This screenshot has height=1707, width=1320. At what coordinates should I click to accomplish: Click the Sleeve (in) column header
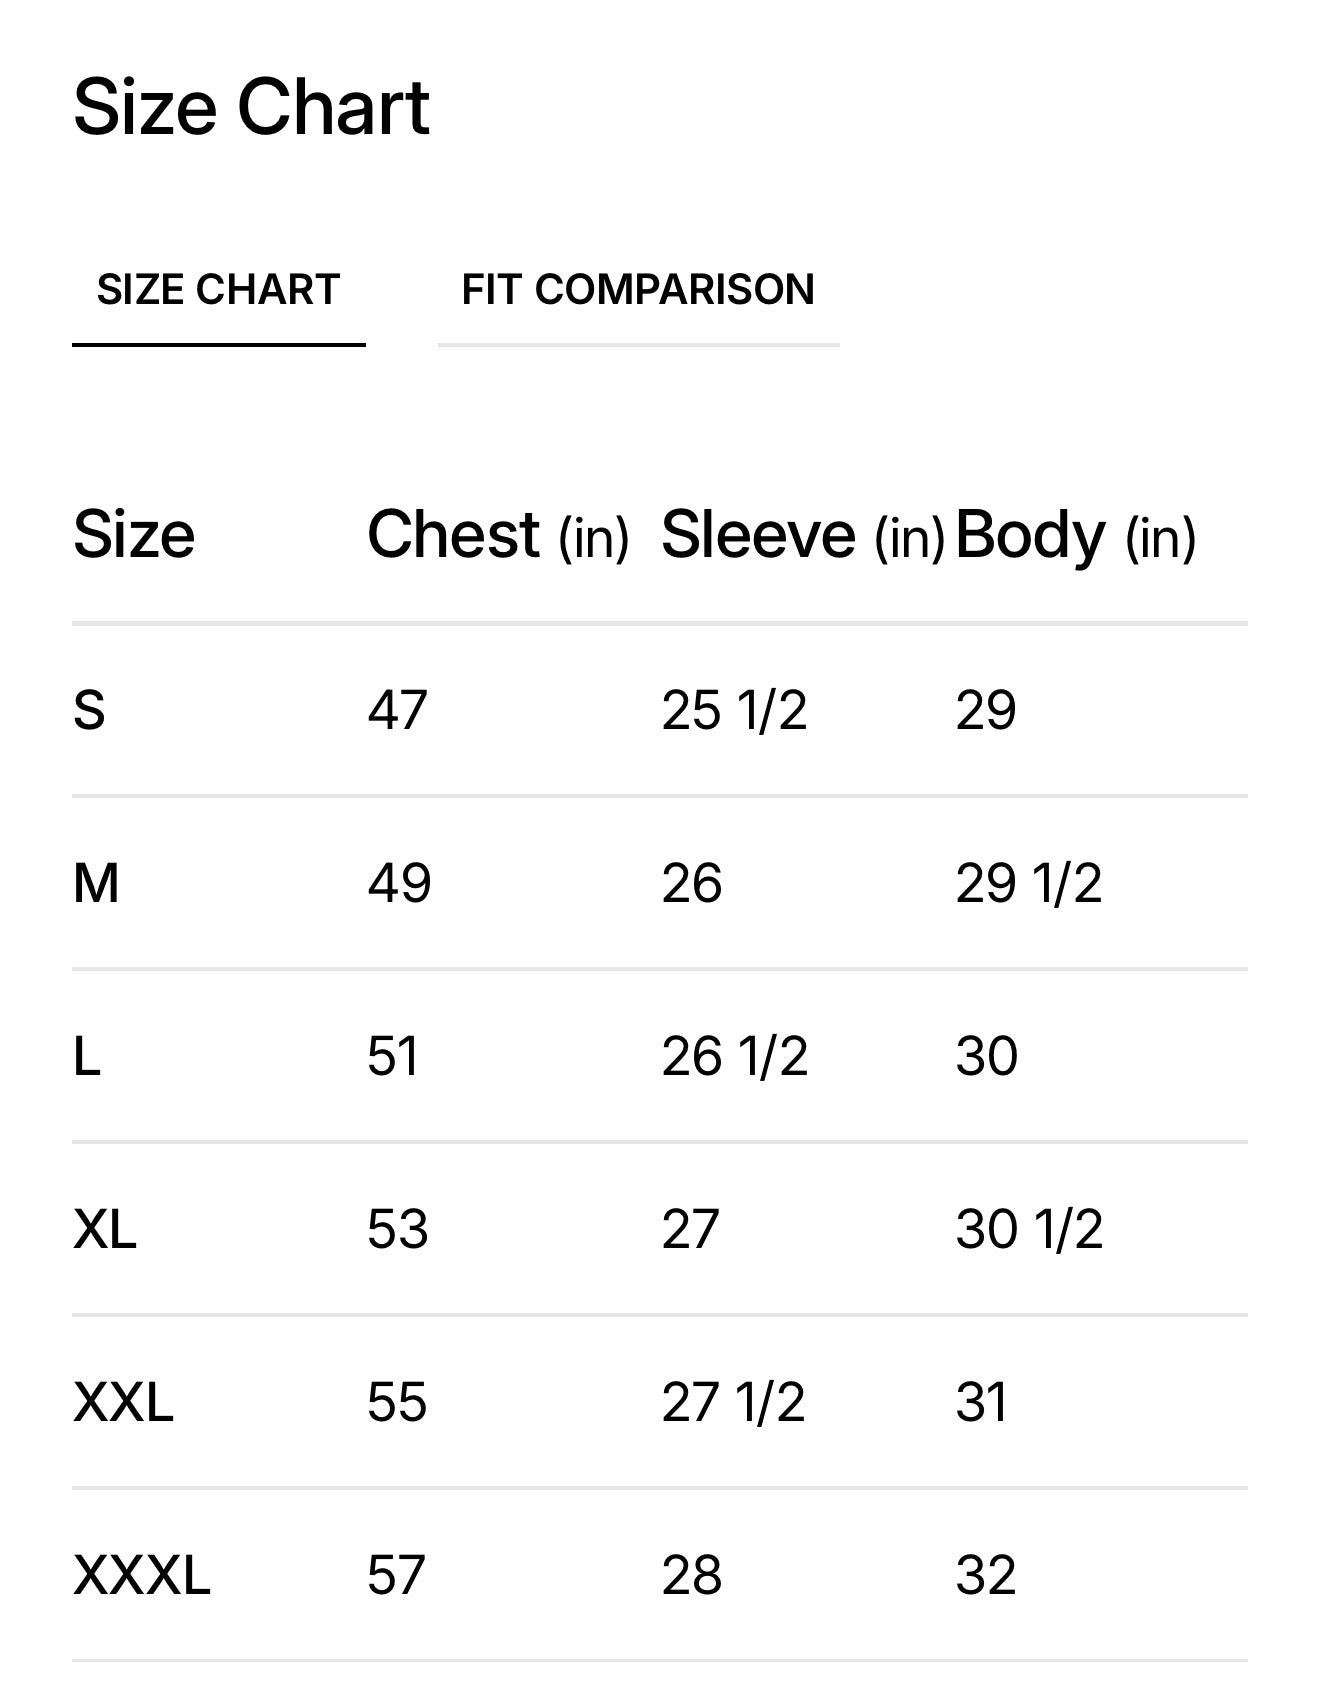point(802,534)
